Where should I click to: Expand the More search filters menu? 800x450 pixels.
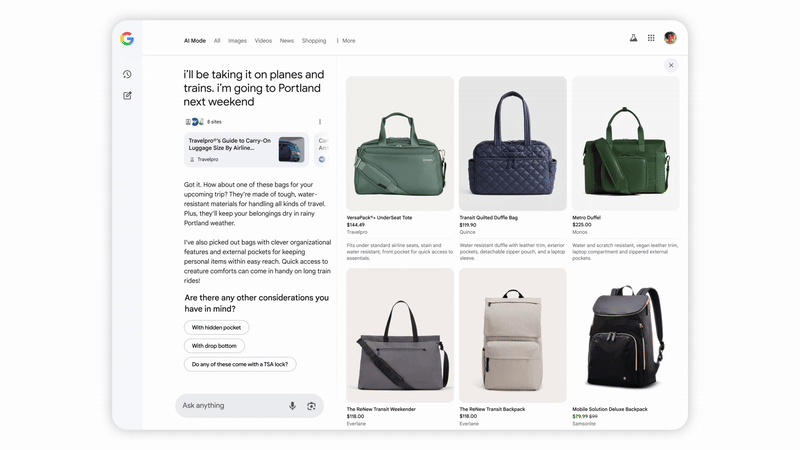pos(346,41)
